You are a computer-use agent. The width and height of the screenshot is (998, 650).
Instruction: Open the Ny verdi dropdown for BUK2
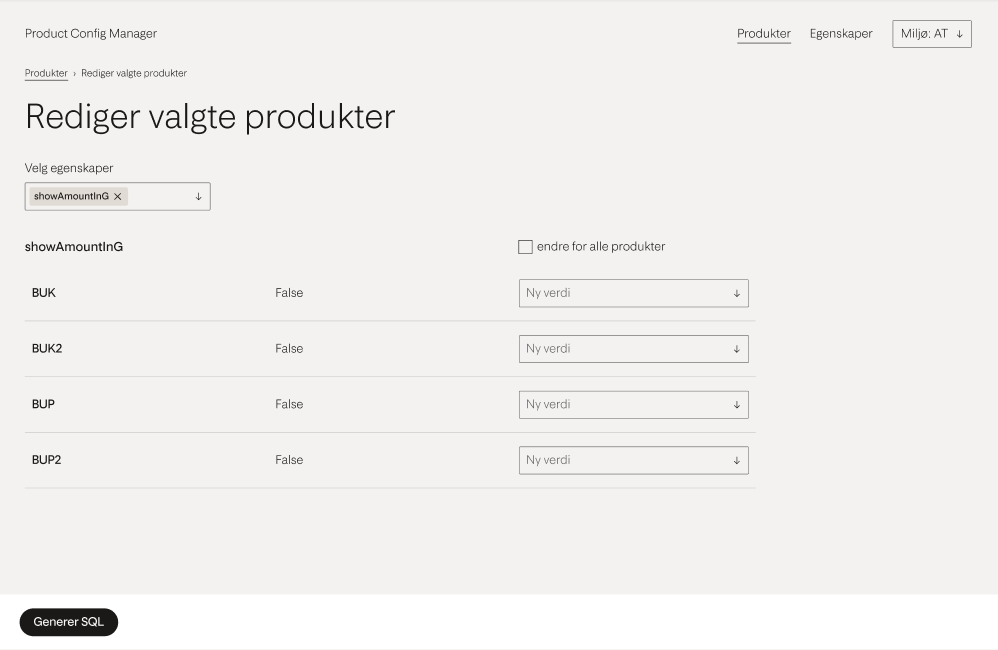pyautogui.click(x=633, y=349)
